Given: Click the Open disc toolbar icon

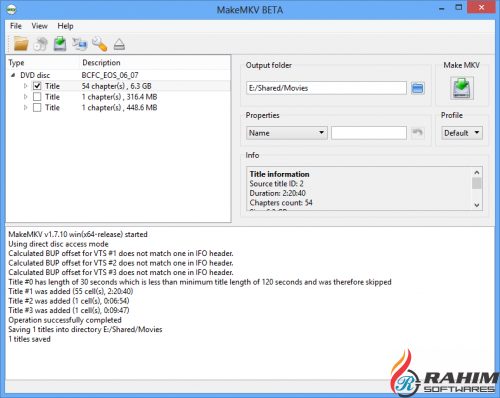Looking at the screenshot, I should (x=41, y=44).
